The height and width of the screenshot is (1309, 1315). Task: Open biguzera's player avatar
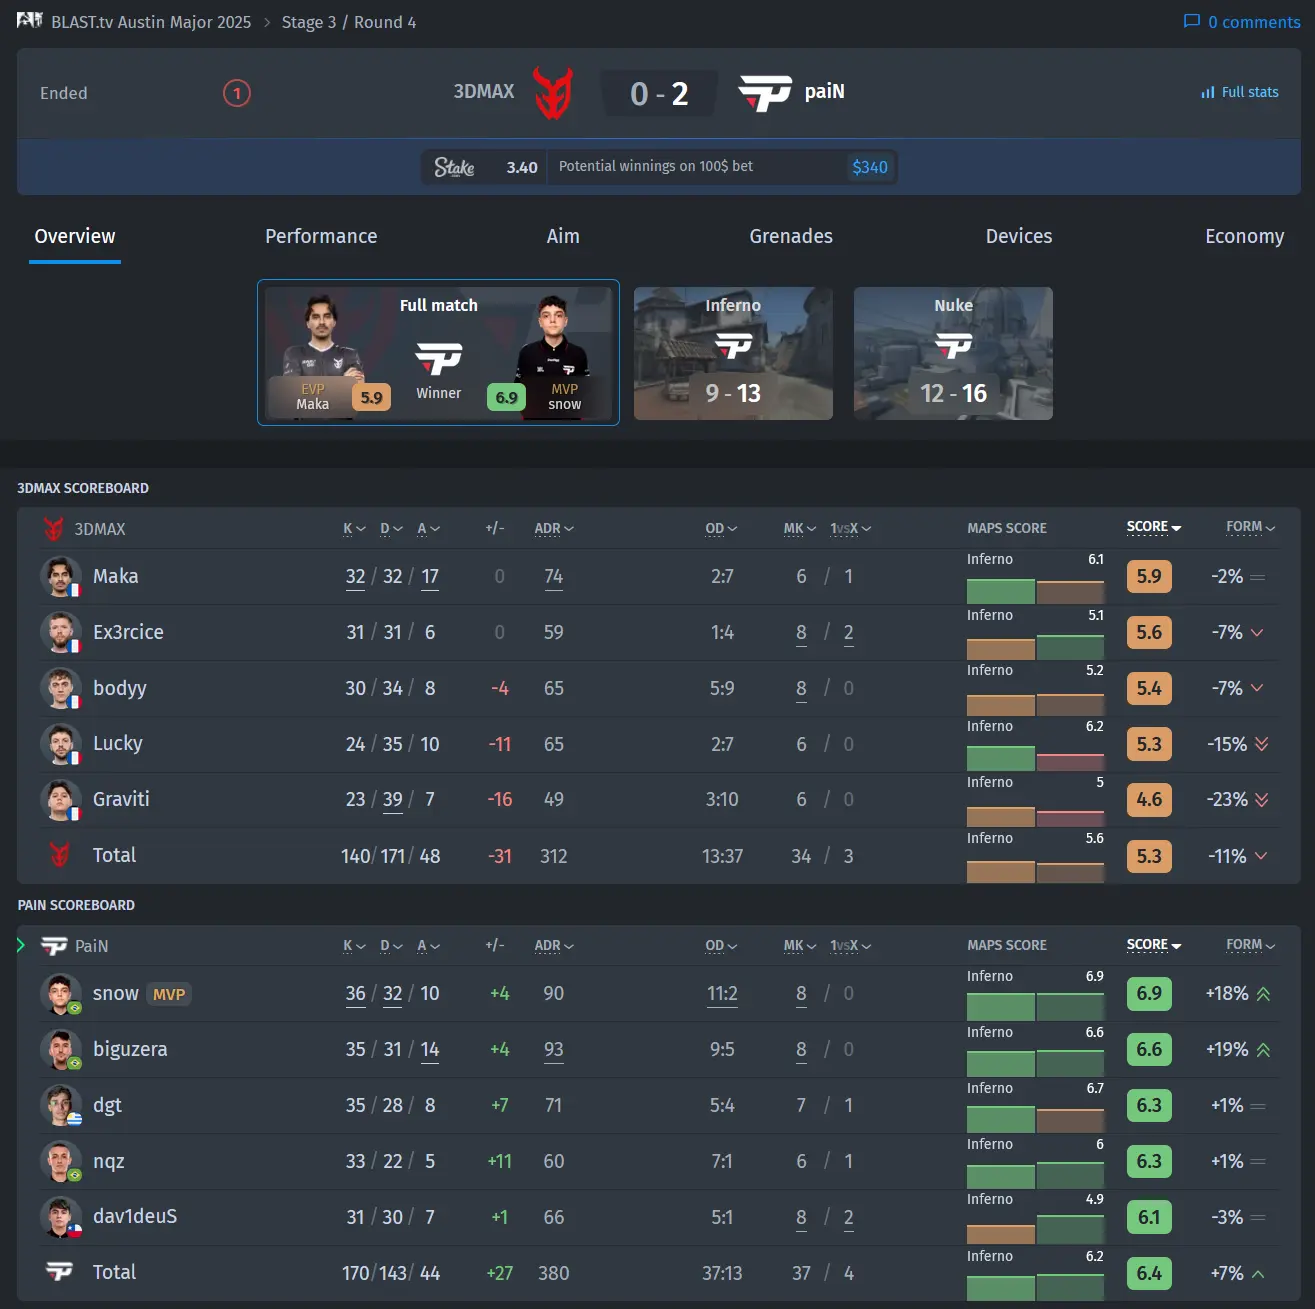pos(60,1049)
